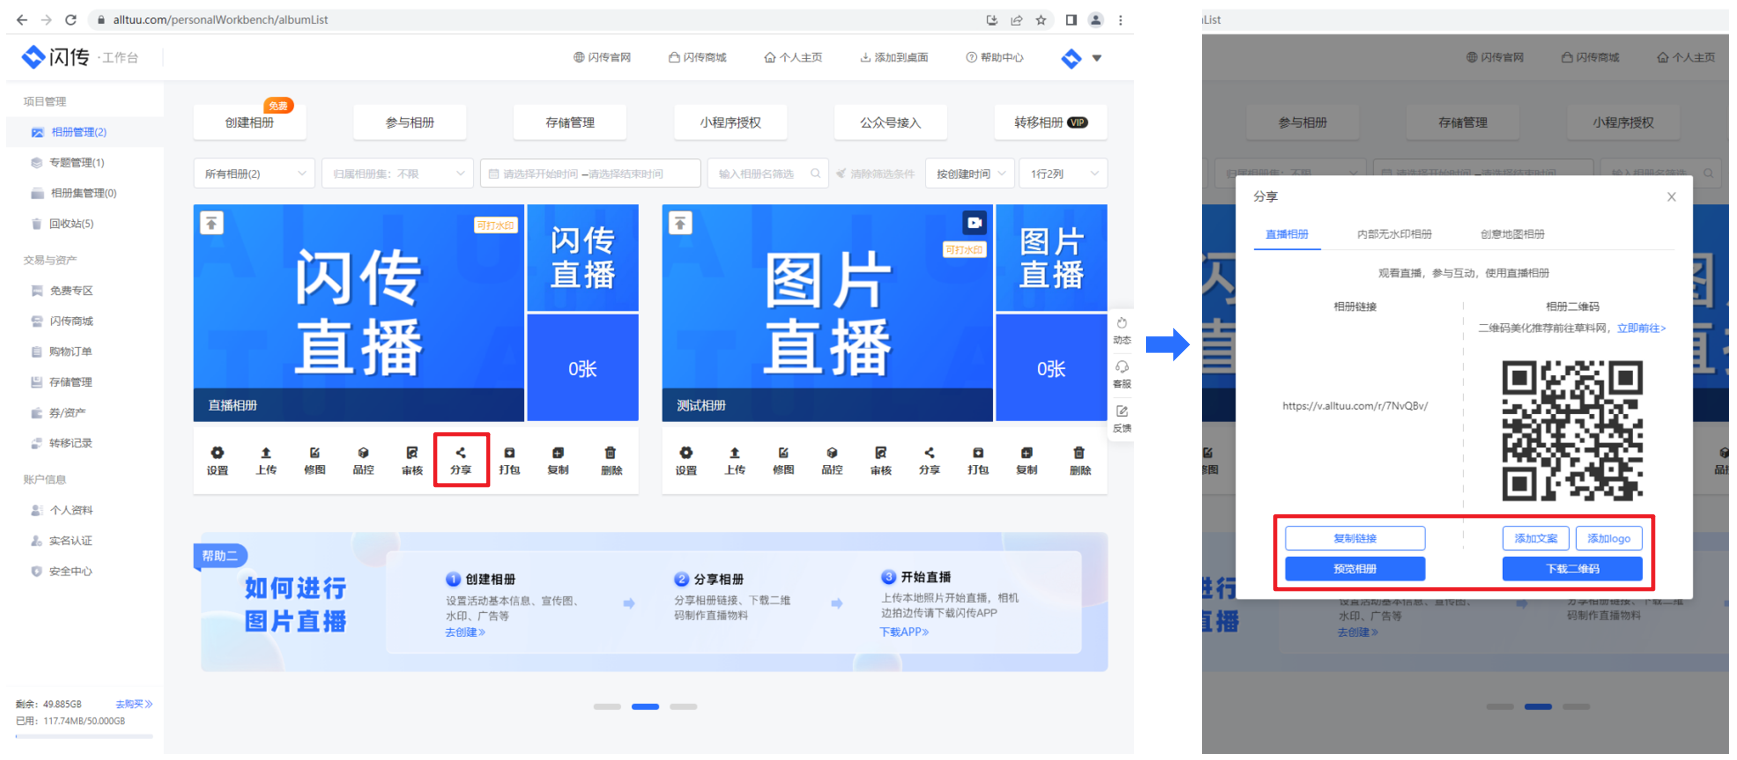The height and width of the screenshot is (760, 1737).
Task: Open 免费专区 in the sidebar
Action: coord(71,291)
